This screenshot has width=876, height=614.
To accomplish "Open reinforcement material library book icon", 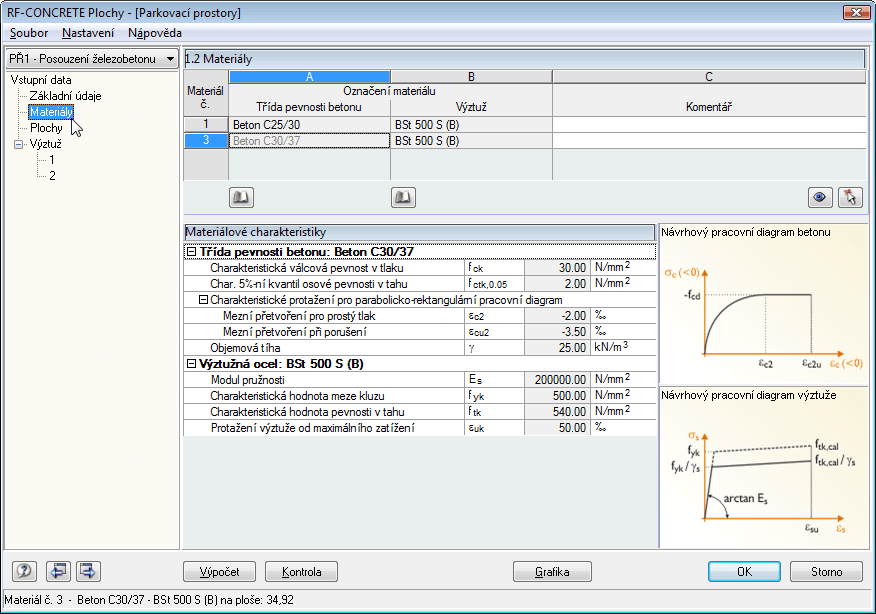I will (x=403, y=197).
